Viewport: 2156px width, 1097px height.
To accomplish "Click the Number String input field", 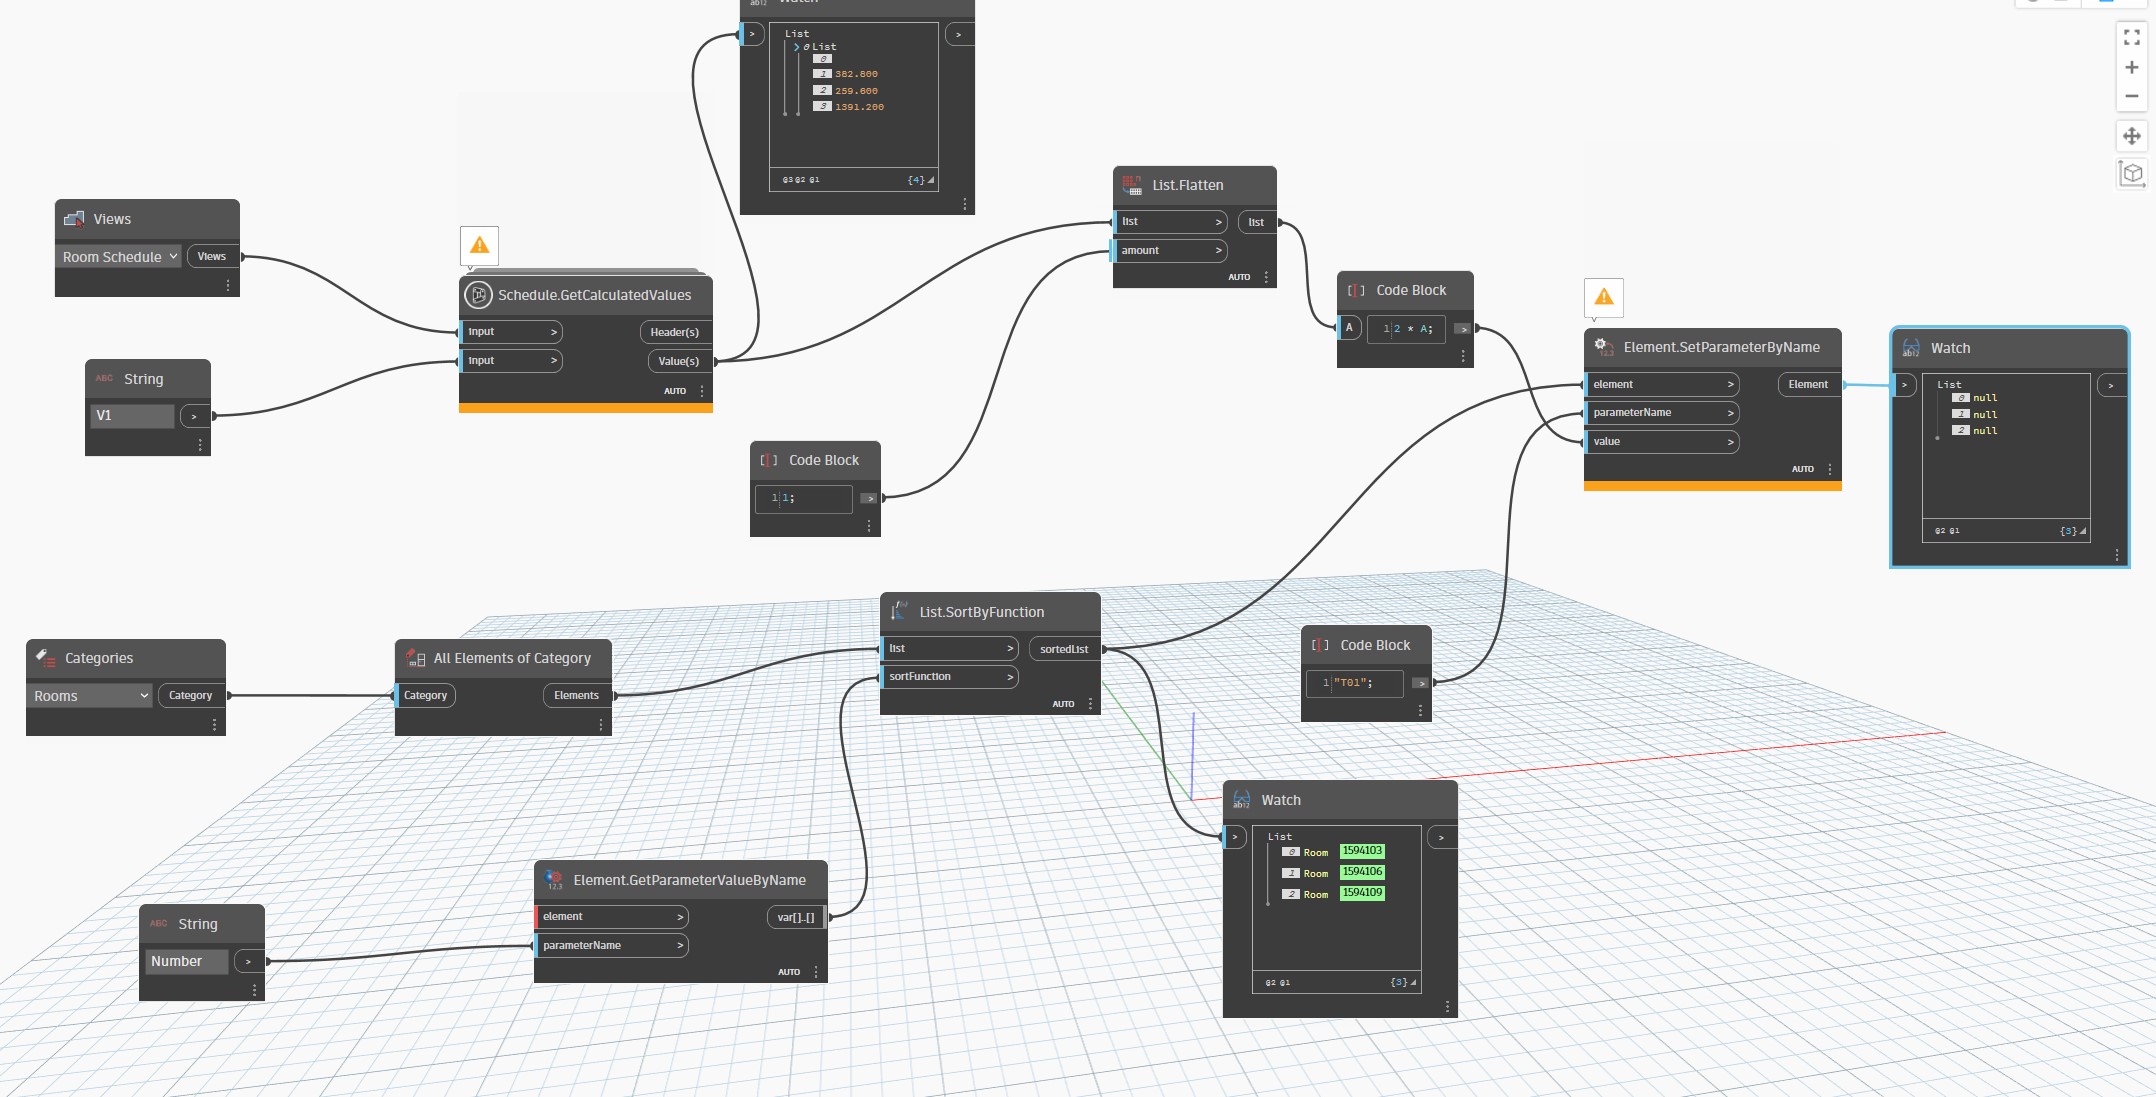I will 186,961.
